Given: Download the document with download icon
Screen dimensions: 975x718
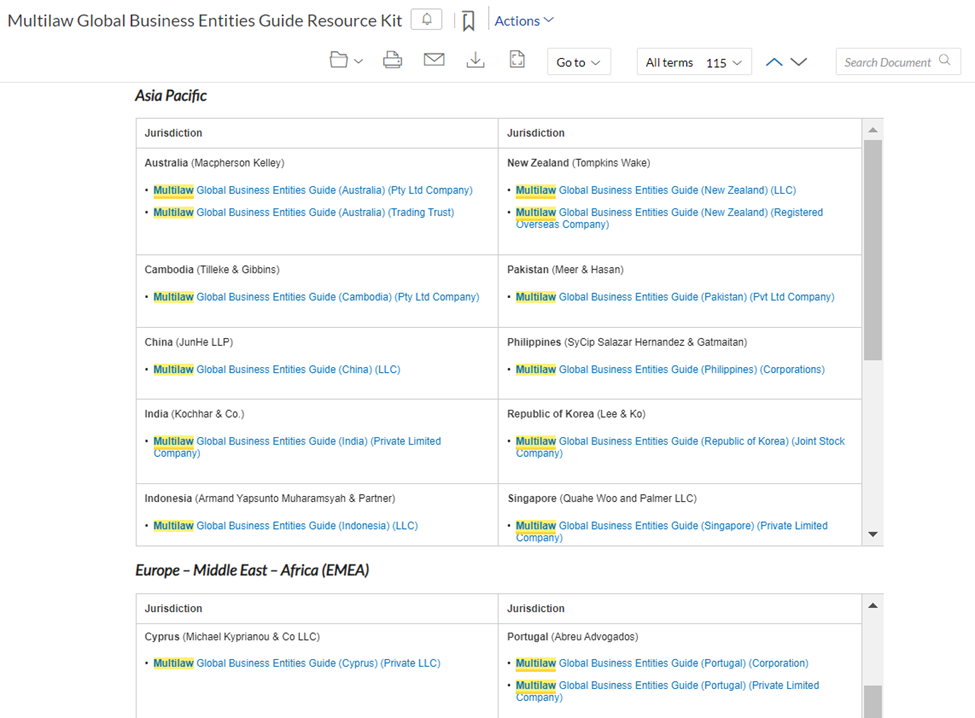Looking at the screenshot, I should [476, 60].
